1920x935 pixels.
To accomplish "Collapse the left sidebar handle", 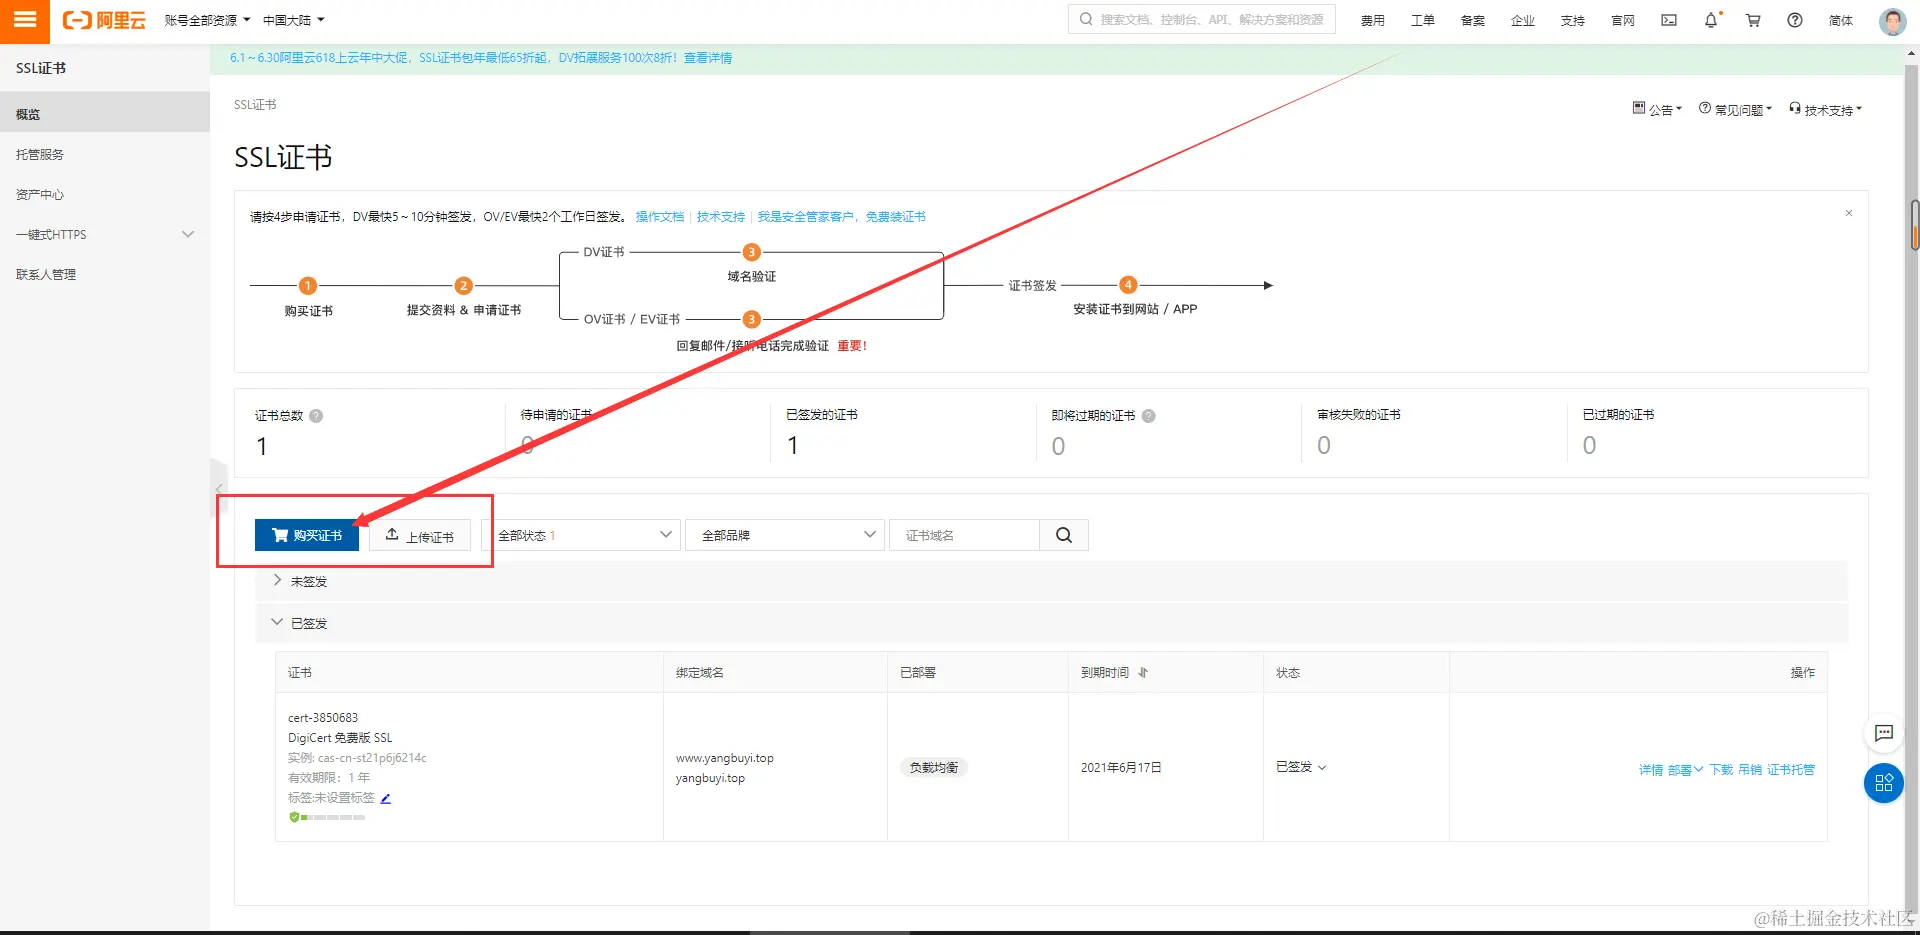I will pyautogui.click(x=219, y=489).
